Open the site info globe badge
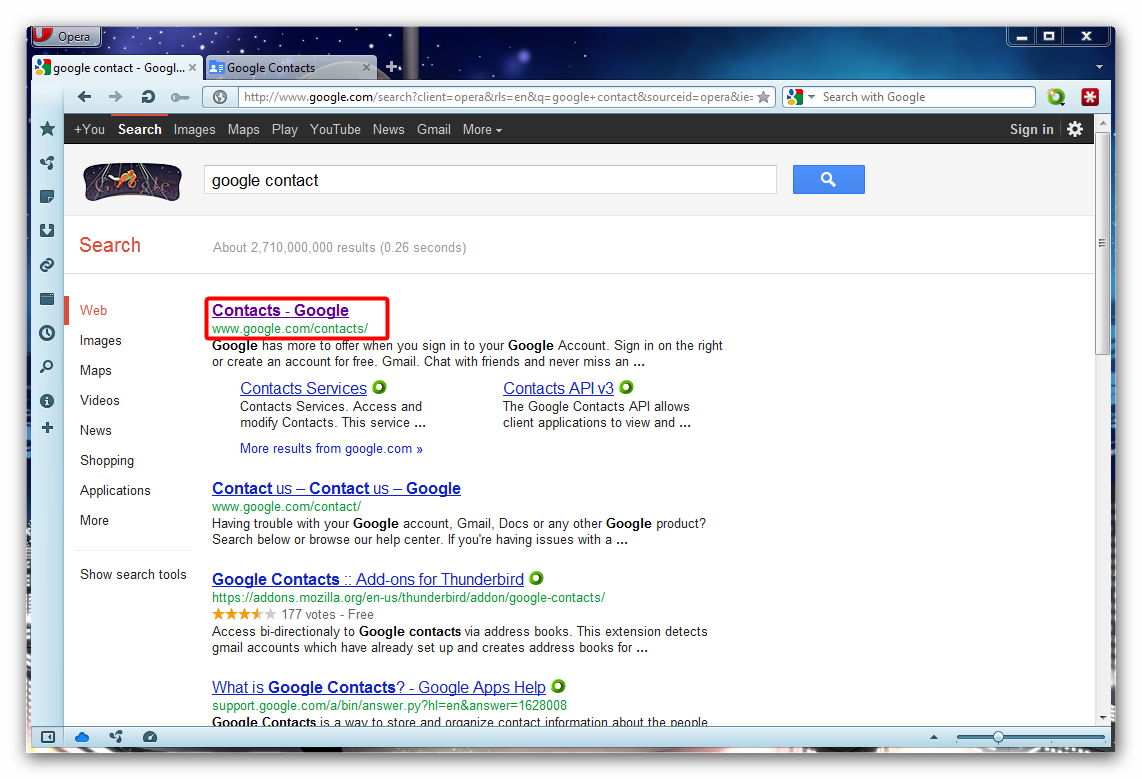This screenshot has width=1142, height=779. 220,97
